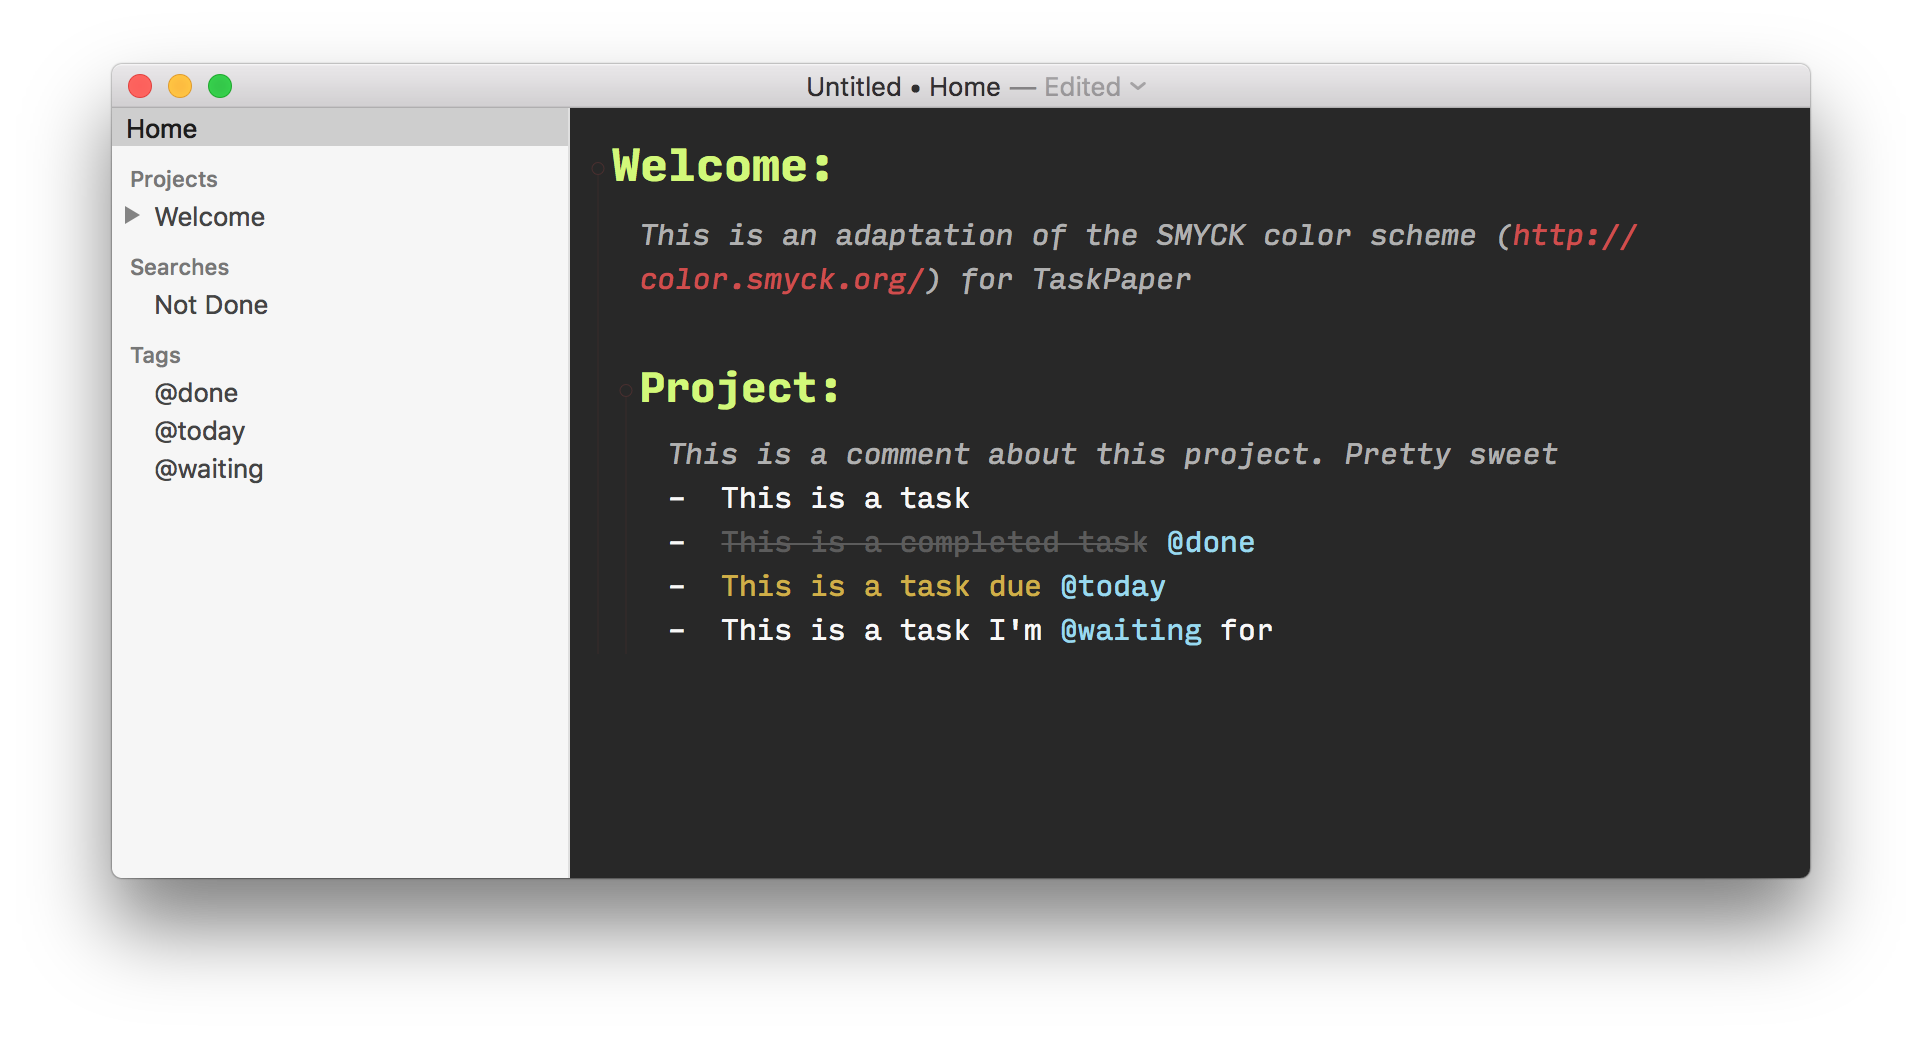
Task: Click the dash before task due @today
Action: [677, 586]
